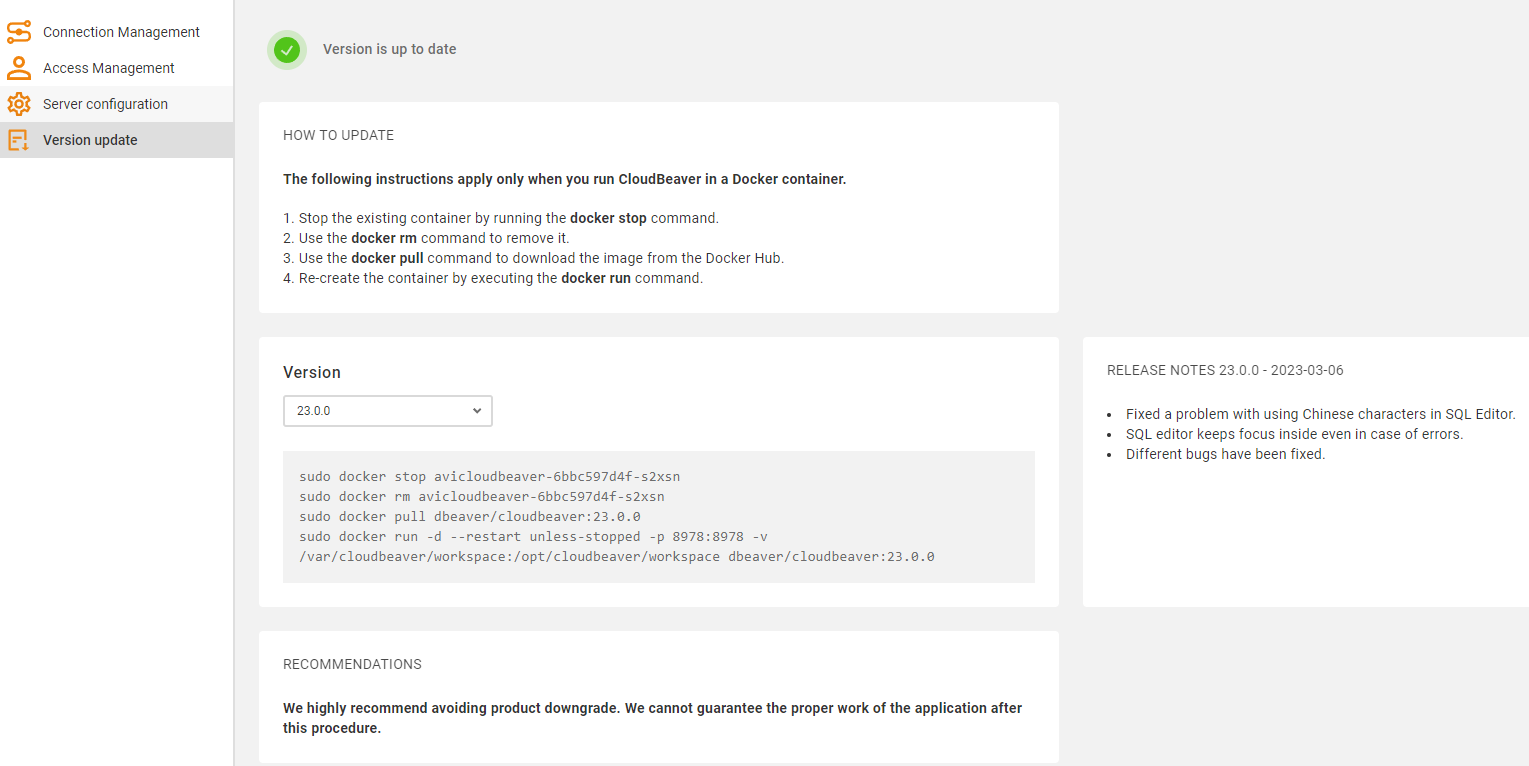Go to Server configuration
The image size is (1529, 766).
point(117,104)
